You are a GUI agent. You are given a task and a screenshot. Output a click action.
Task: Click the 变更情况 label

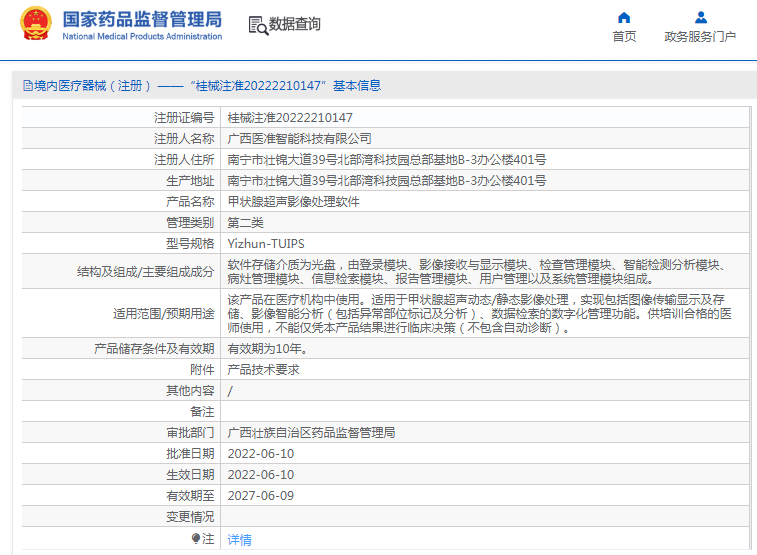click(190, 517)
